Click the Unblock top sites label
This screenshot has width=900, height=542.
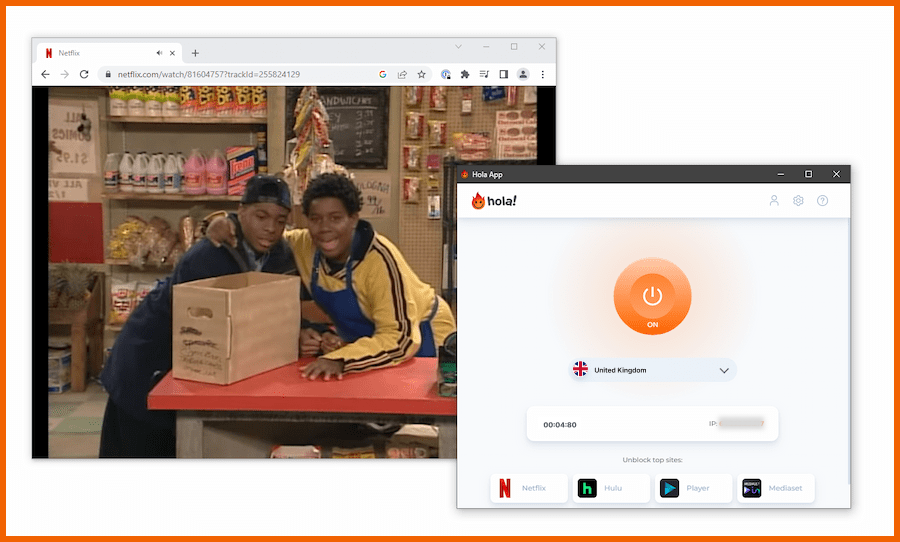point(653,460)
